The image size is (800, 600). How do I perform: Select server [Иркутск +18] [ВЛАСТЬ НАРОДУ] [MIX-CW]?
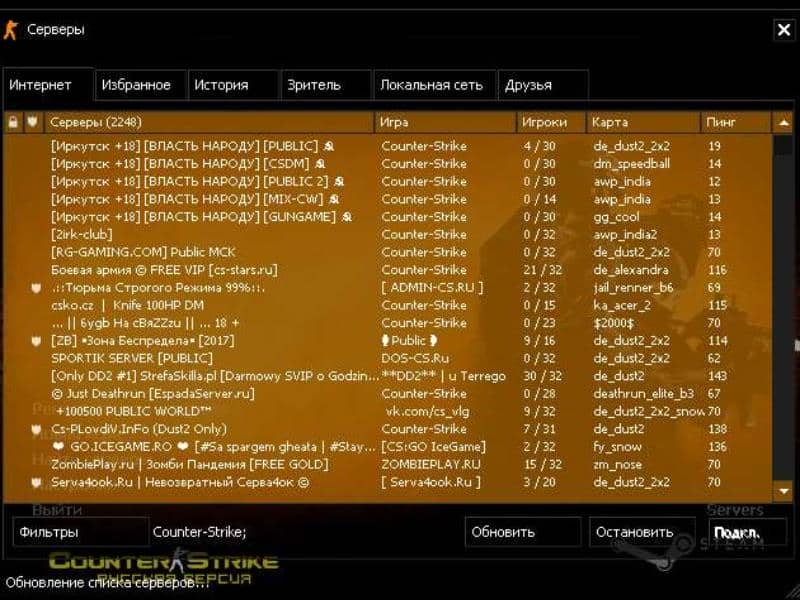point(388,199)
